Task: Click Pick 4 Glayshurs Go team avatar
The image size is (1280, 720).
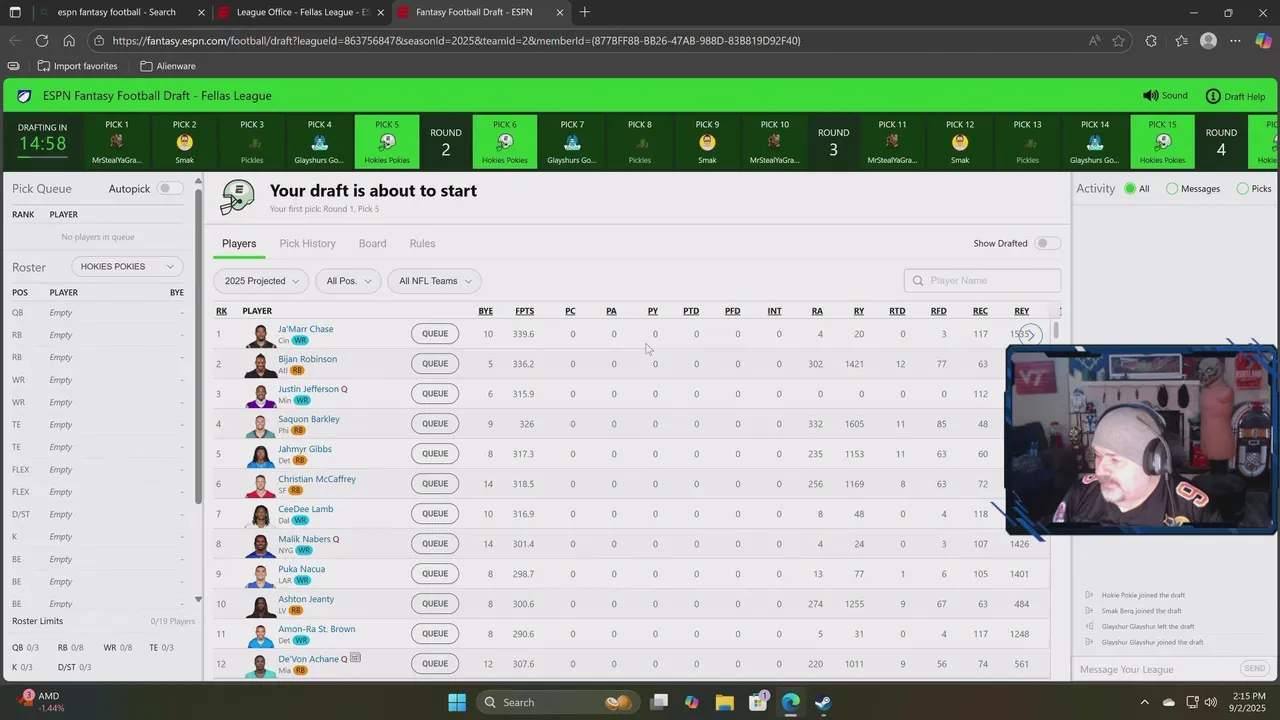Action: [x=320, y=142]
